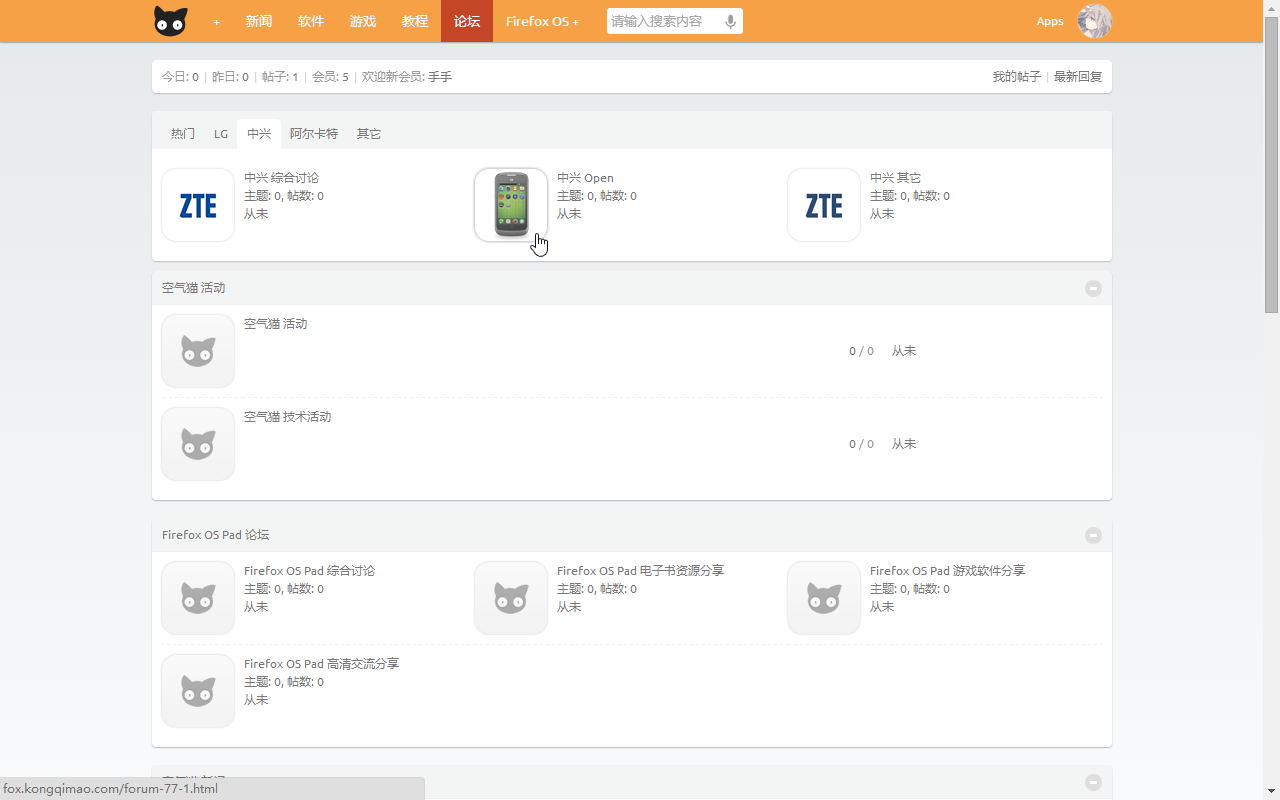Open Firefox OS Pad 论坛 header link
1280x800 pixels.
click(215, 535)
